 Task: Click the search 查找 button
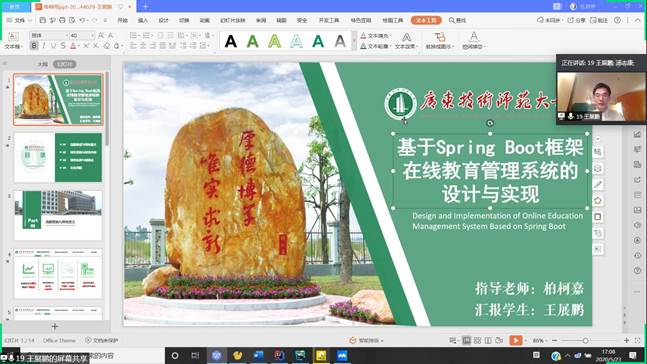pos(458,20)
